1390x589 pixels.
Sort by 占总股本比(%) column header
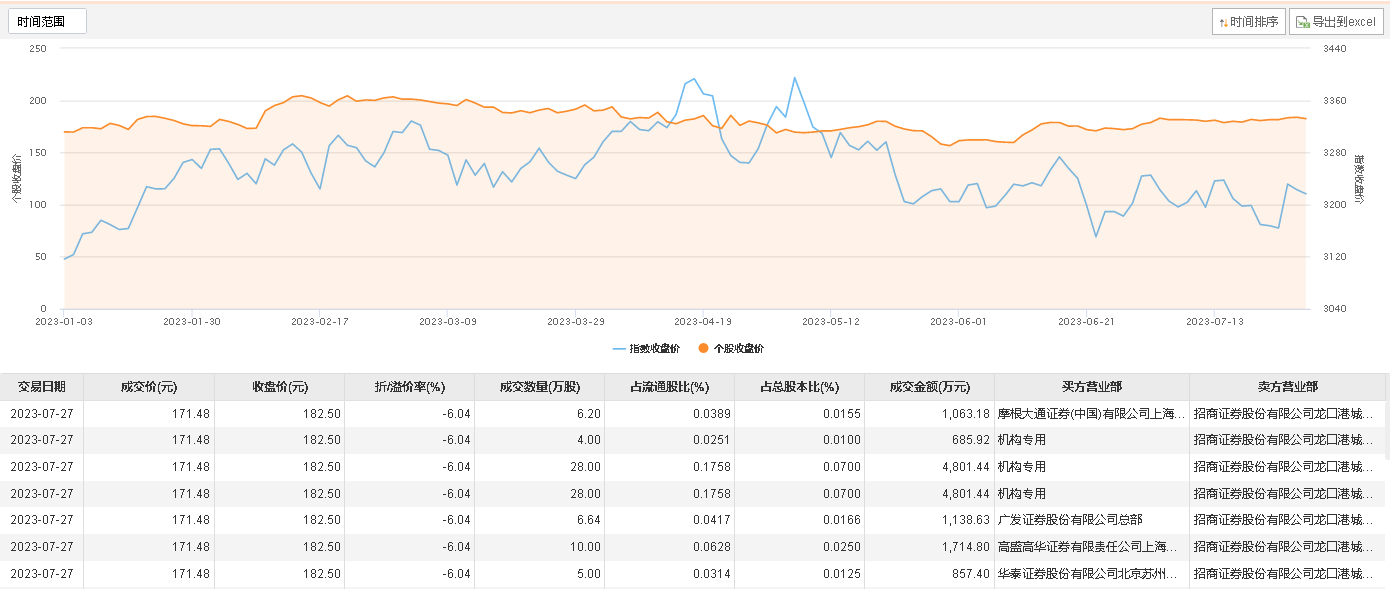tap(800, 387)
